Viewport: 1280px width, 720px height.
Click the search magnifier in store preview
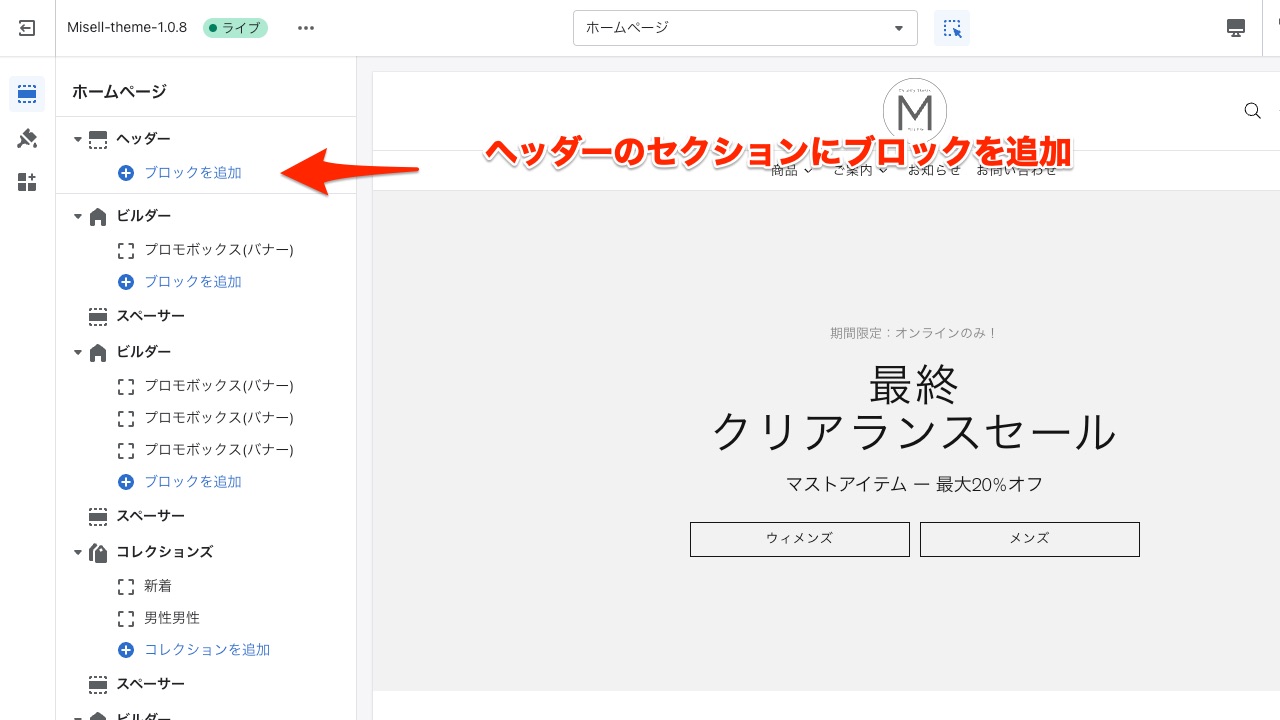[1252, 111]
